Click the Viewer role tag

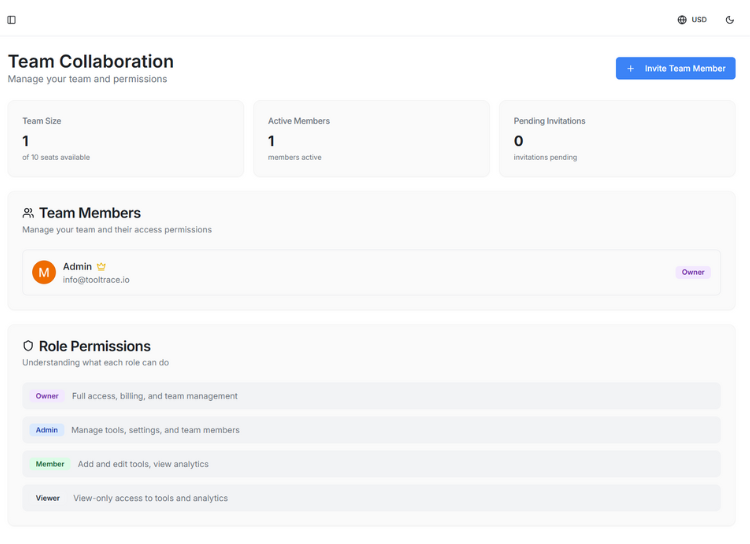click(x=47, y=498)
